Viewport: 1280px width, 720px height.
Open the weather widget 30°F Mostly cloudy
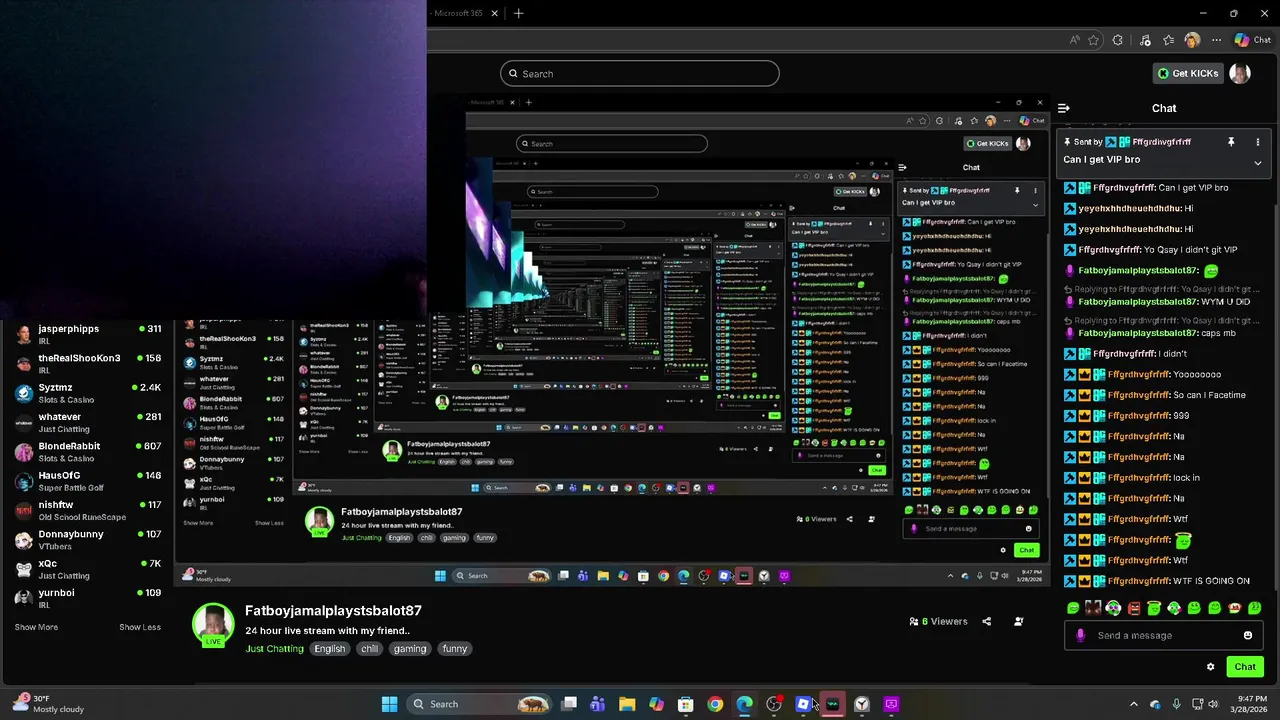coord(47,704)
